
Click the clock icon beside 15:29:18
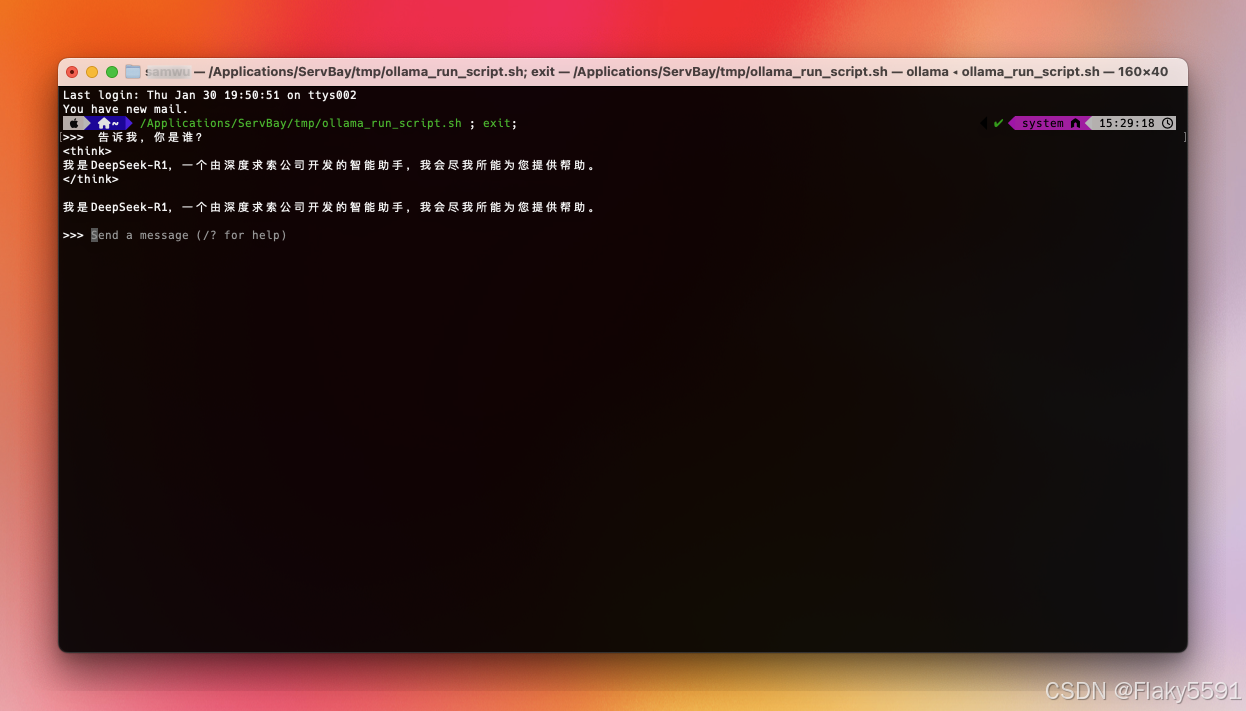(1167, 123)
